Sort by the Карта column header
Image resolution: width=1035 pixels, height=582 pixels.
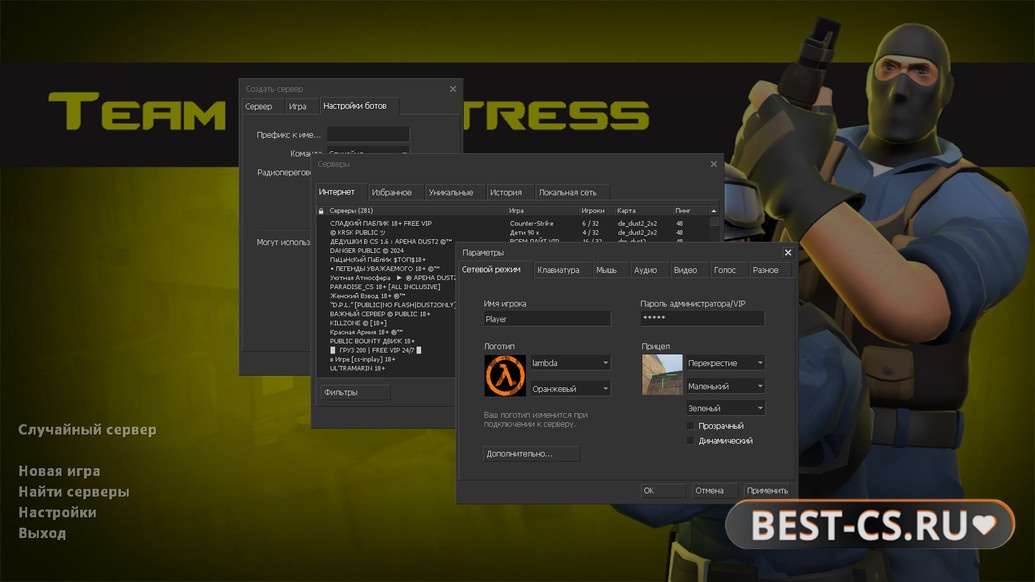pos(643,211)
